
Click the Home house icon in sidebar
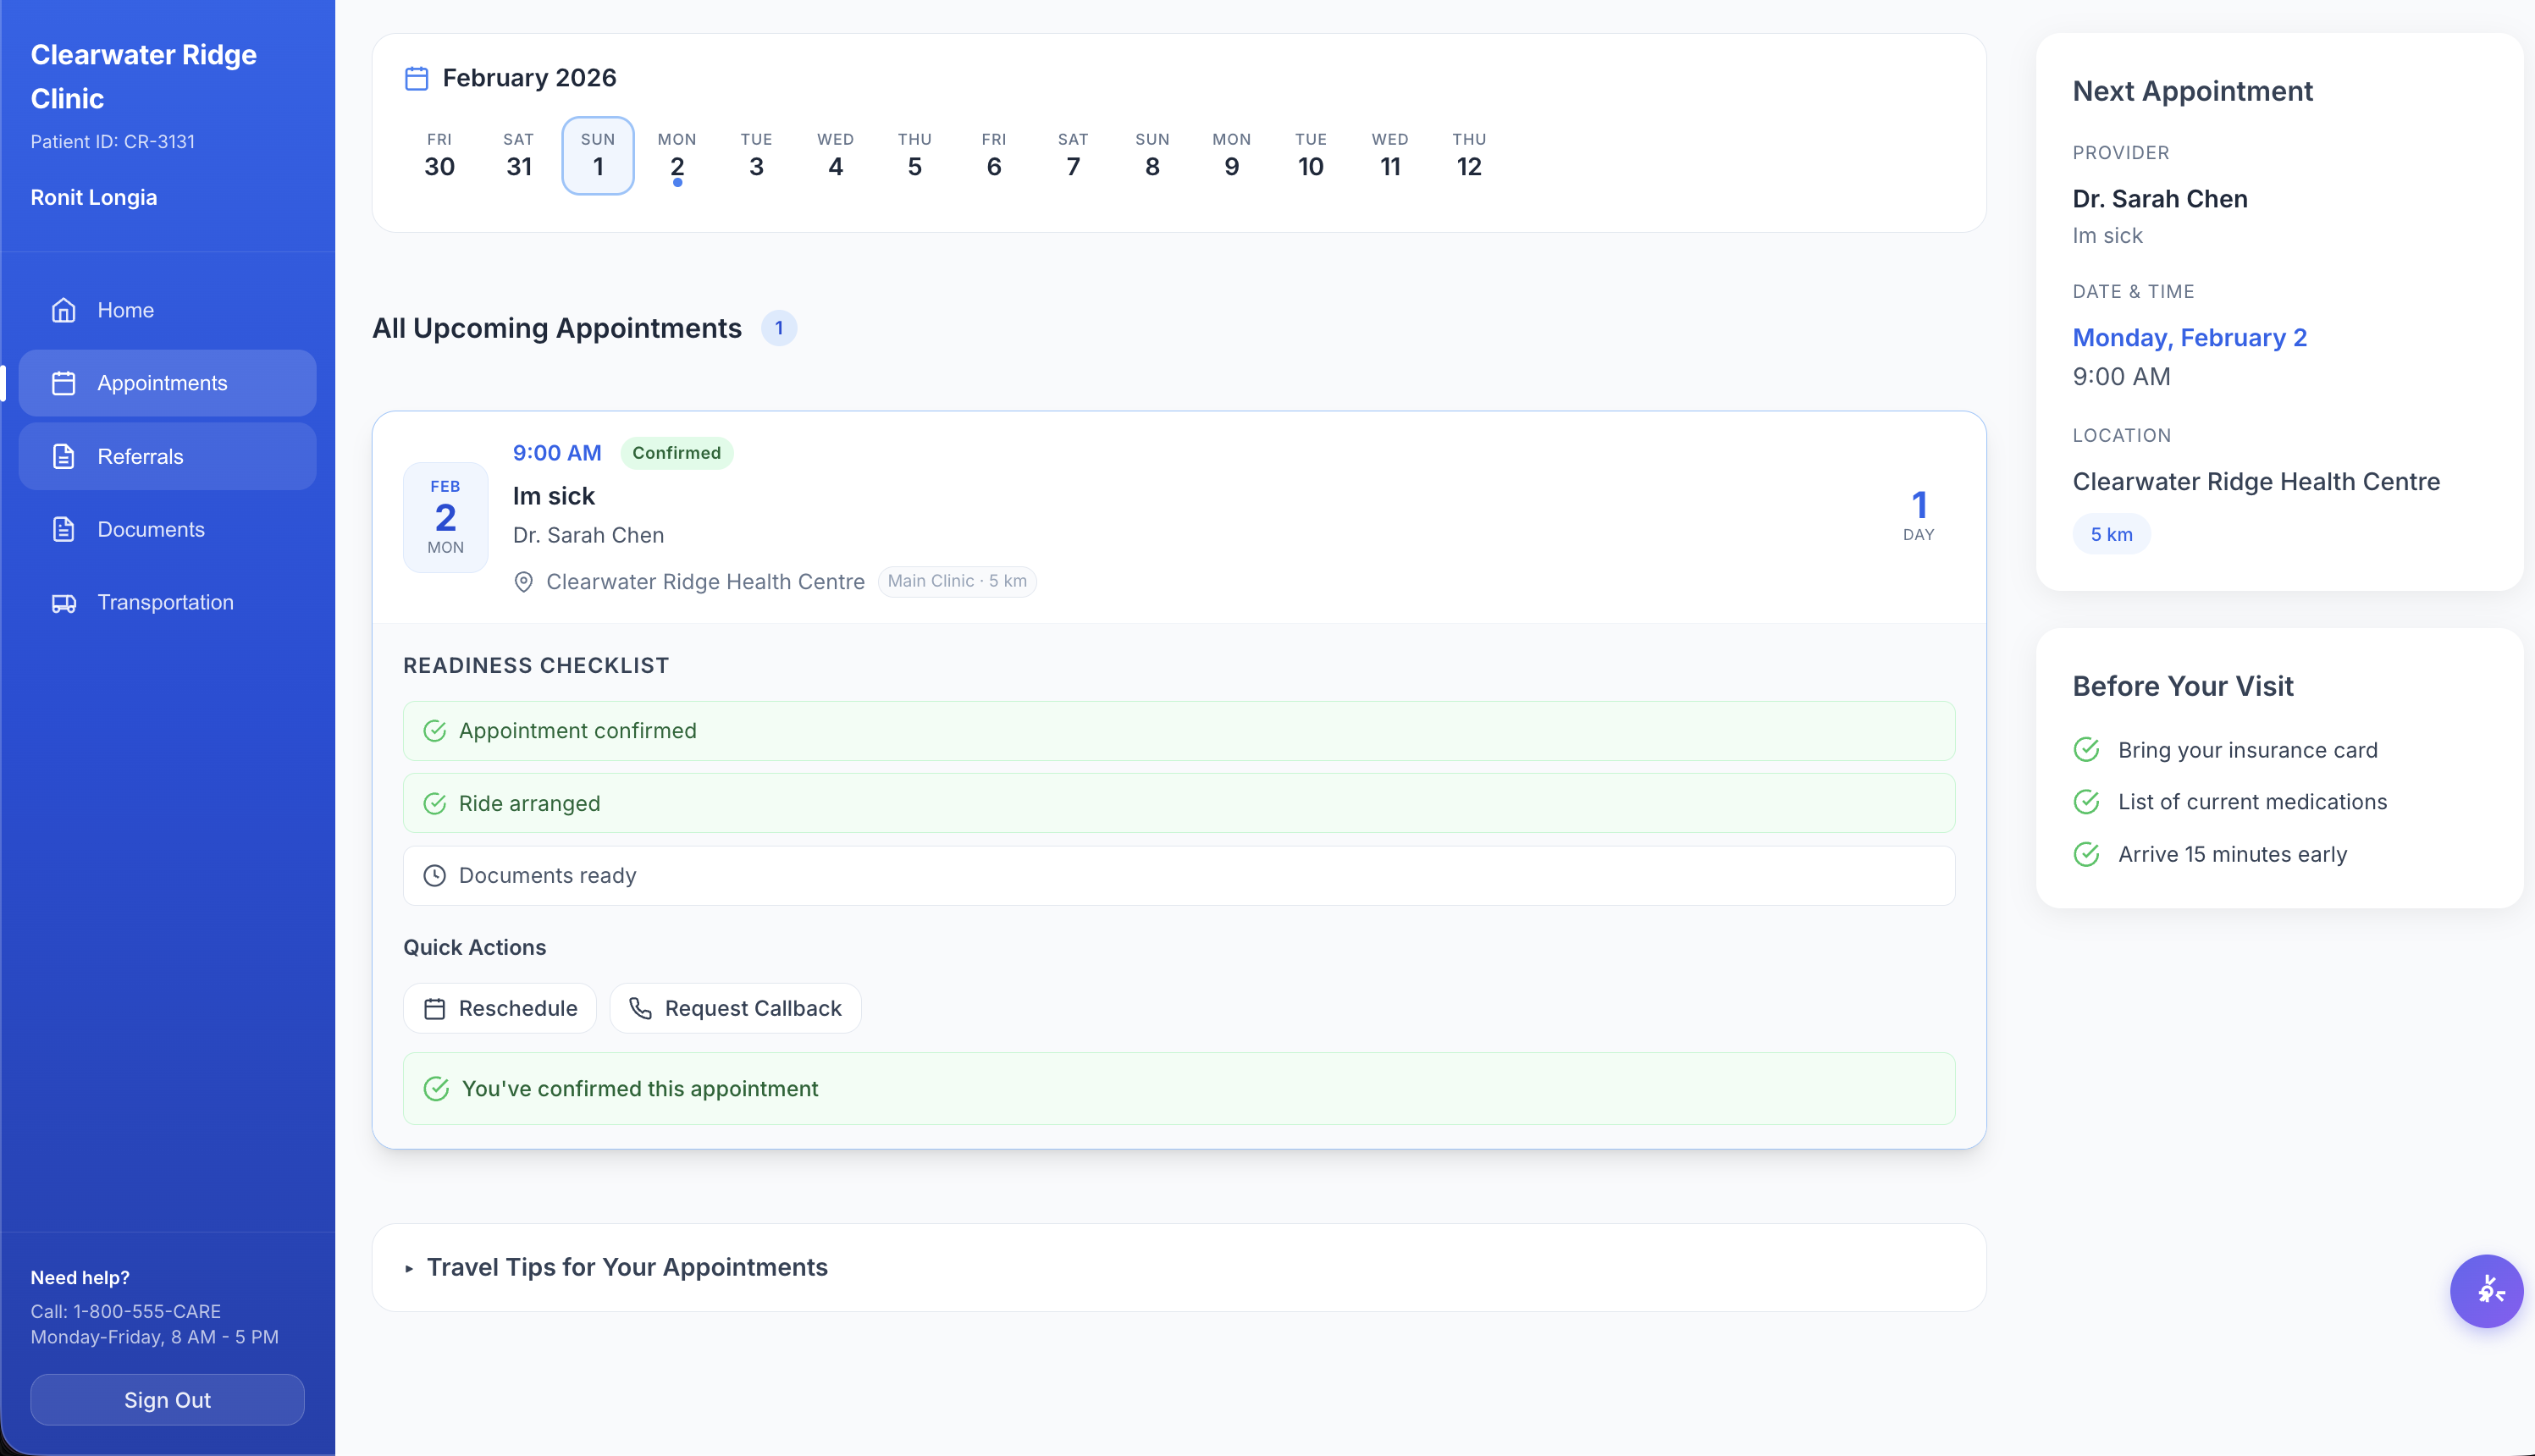point(63,310)
